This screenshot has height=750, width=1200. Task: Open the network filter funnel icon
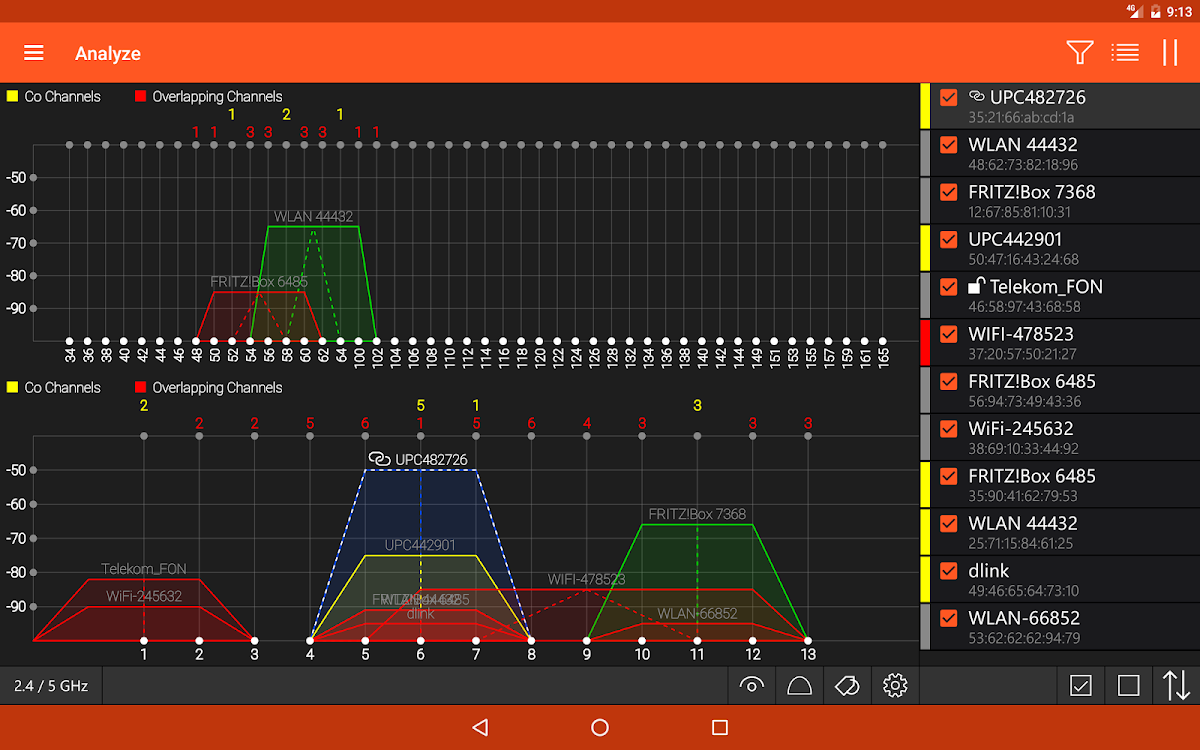coord(1079,53)
